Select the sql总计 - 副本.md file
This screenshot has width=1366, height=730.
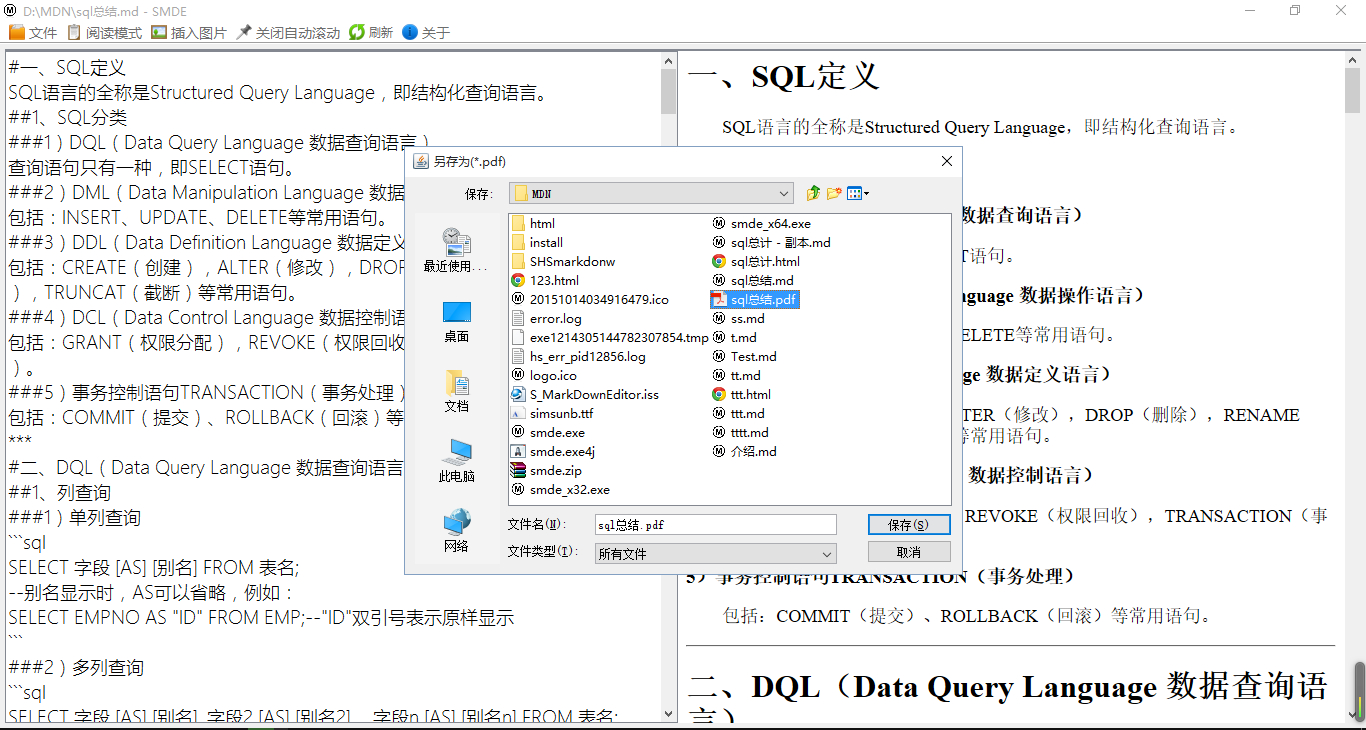[771, 242]
